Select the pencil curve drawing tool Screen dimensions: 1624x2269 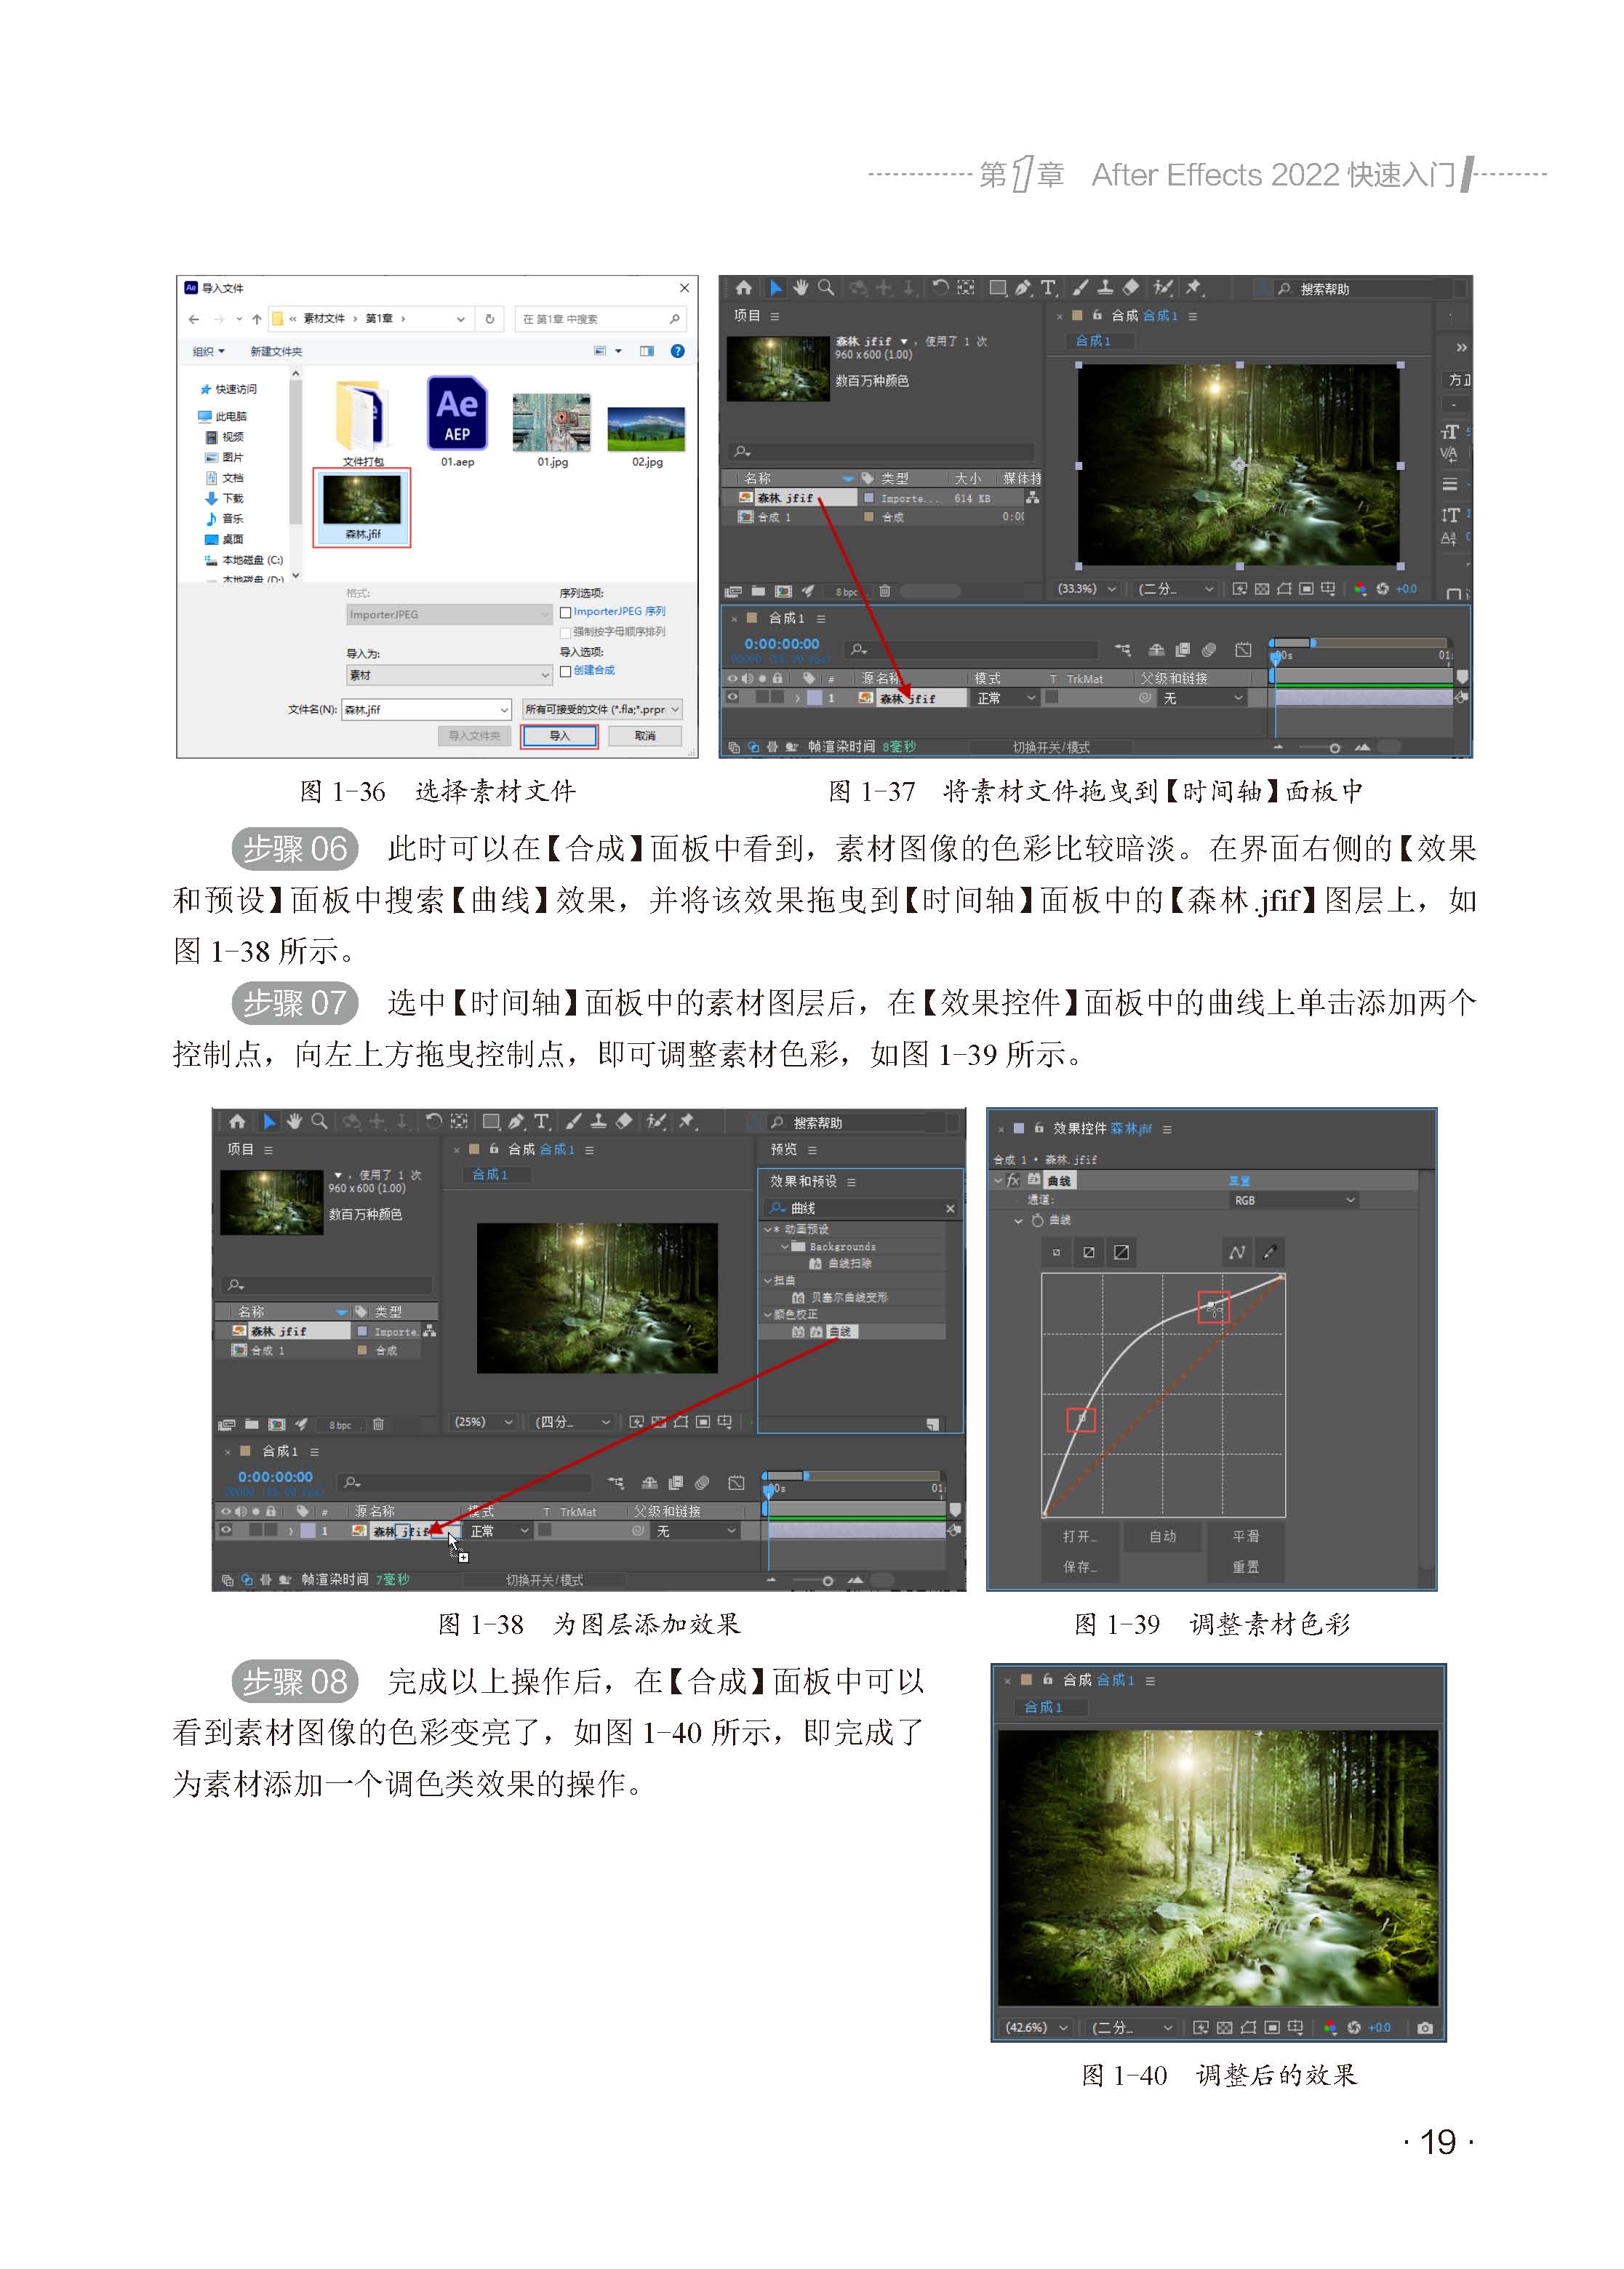(1269, 1252)
